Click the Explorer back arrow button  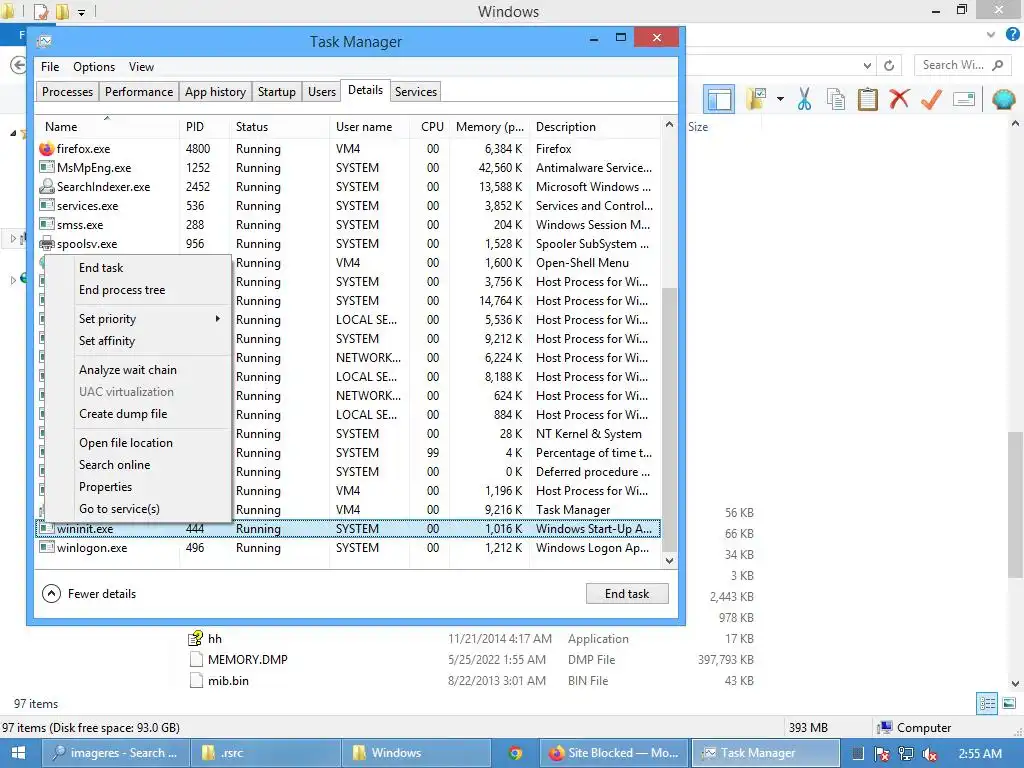(x=18, y=65)
